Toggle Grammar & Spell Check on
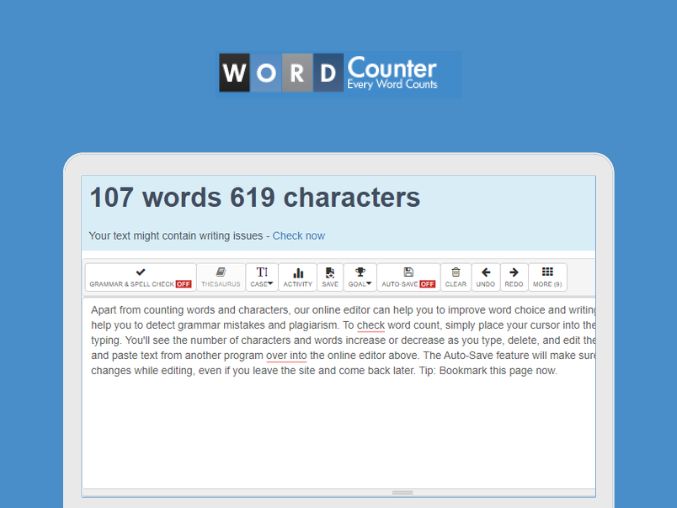677x508 pixels. (140, 277)
